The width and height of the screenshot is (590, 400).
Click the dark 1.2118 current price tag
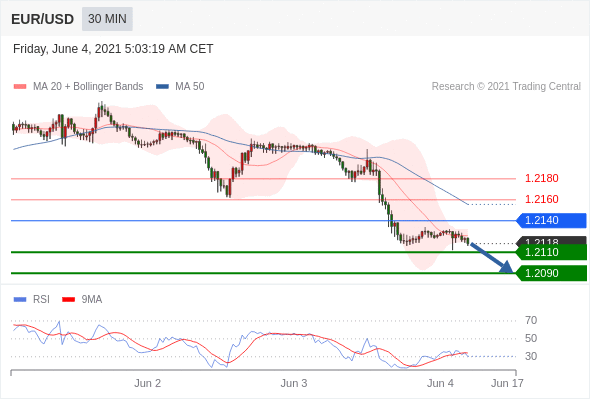[x=552, y=240]
